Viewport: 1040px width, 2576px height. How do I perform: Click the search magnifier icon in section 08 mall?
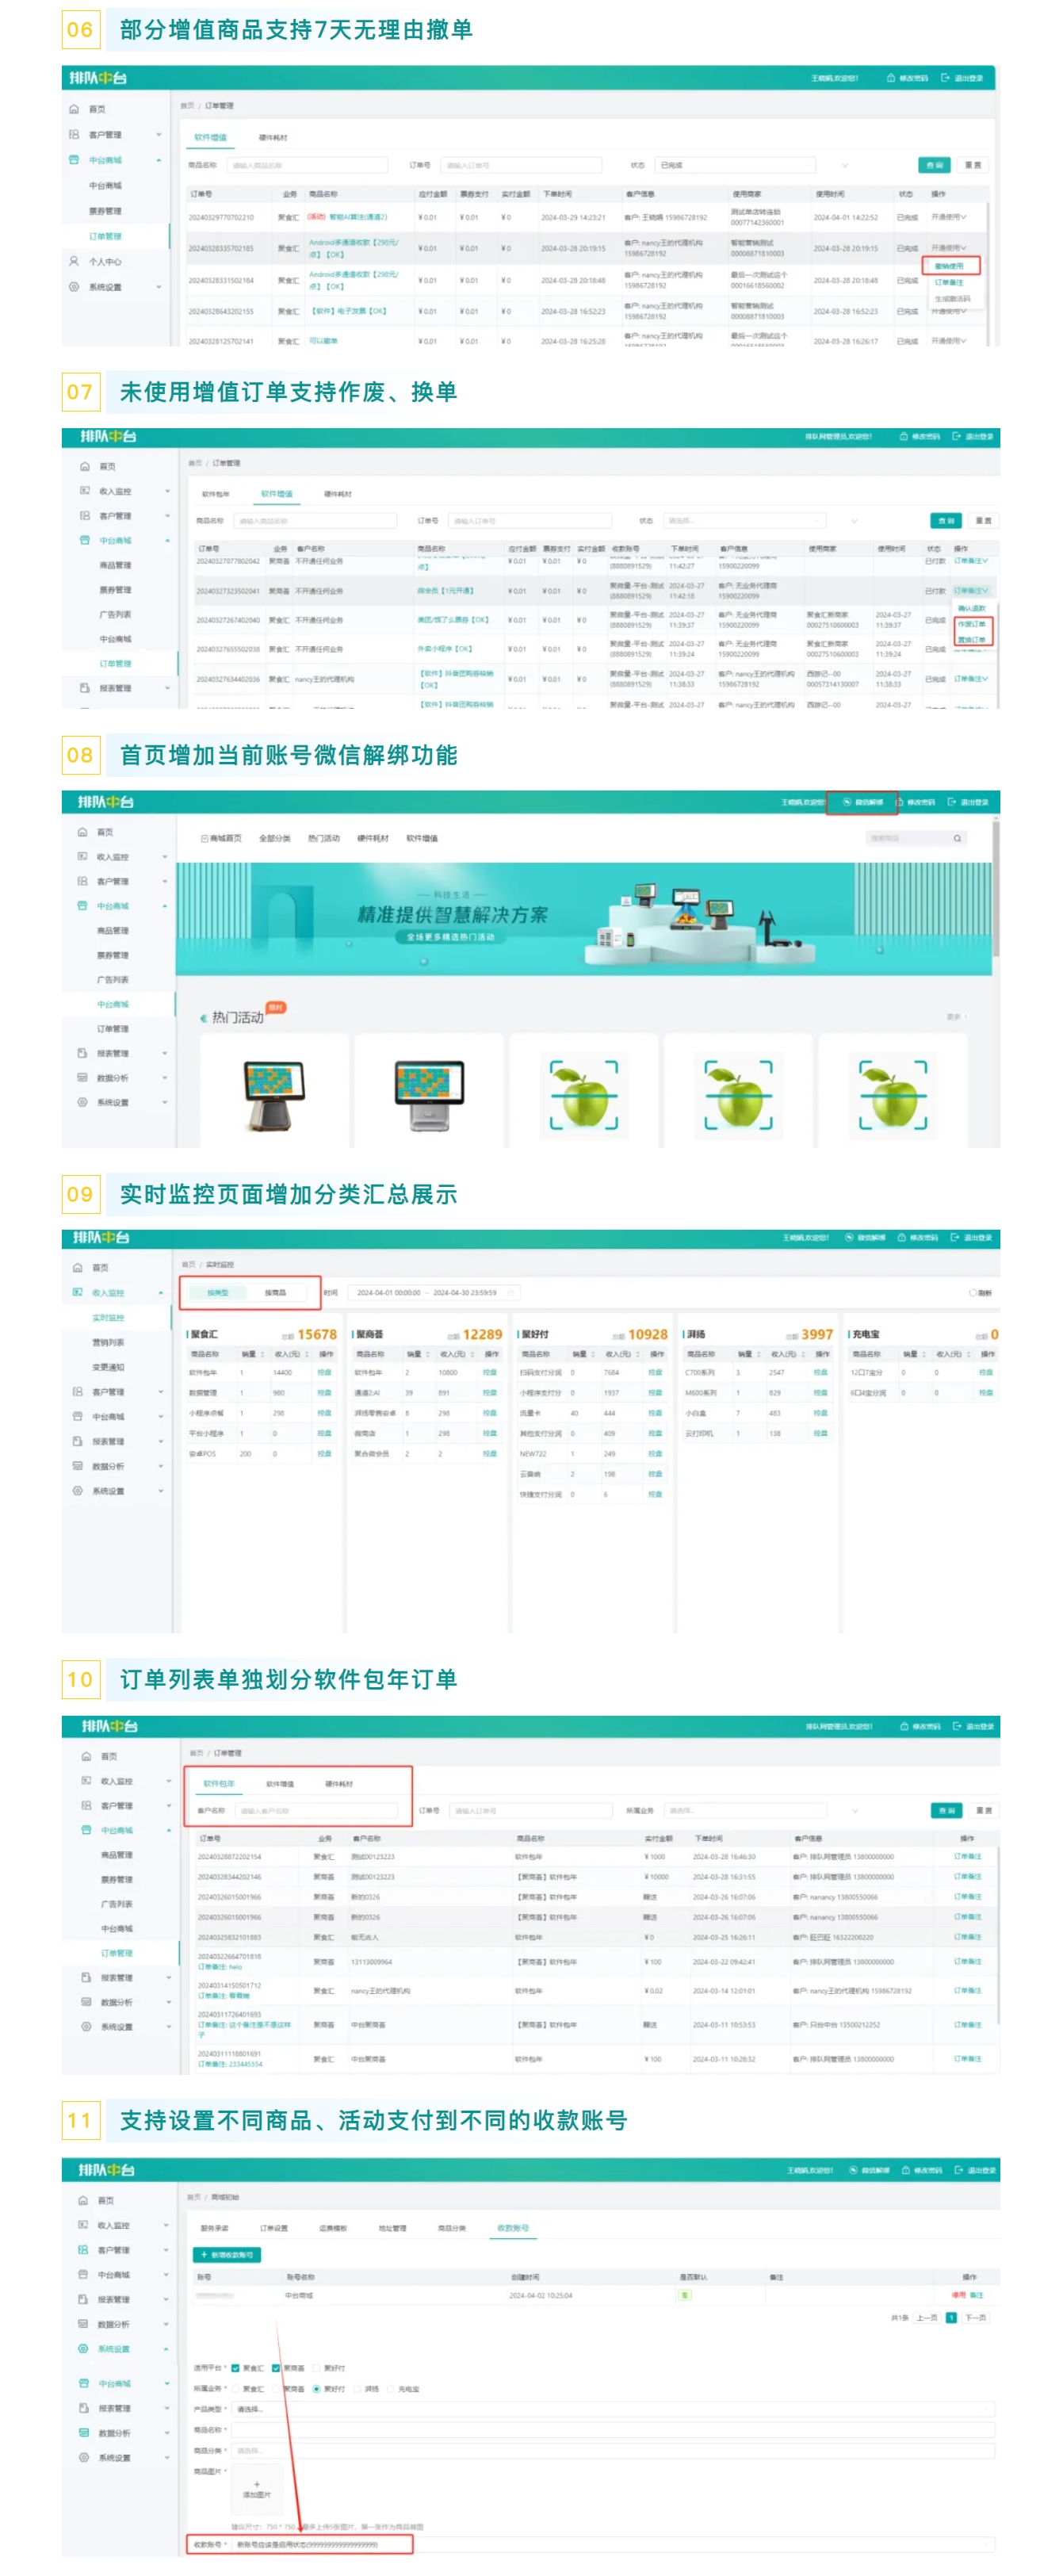tap(957, 838)
